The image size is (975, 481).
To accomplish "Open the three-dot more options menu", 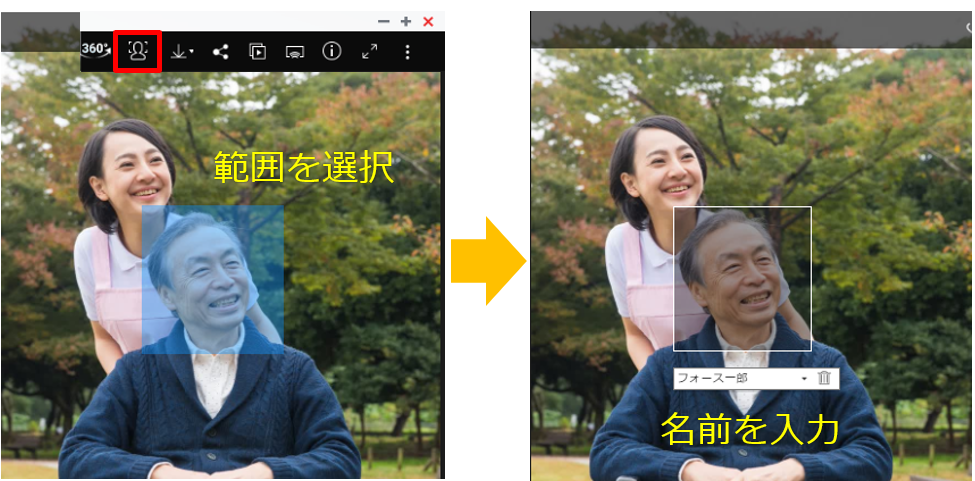I will coord(407,51).
